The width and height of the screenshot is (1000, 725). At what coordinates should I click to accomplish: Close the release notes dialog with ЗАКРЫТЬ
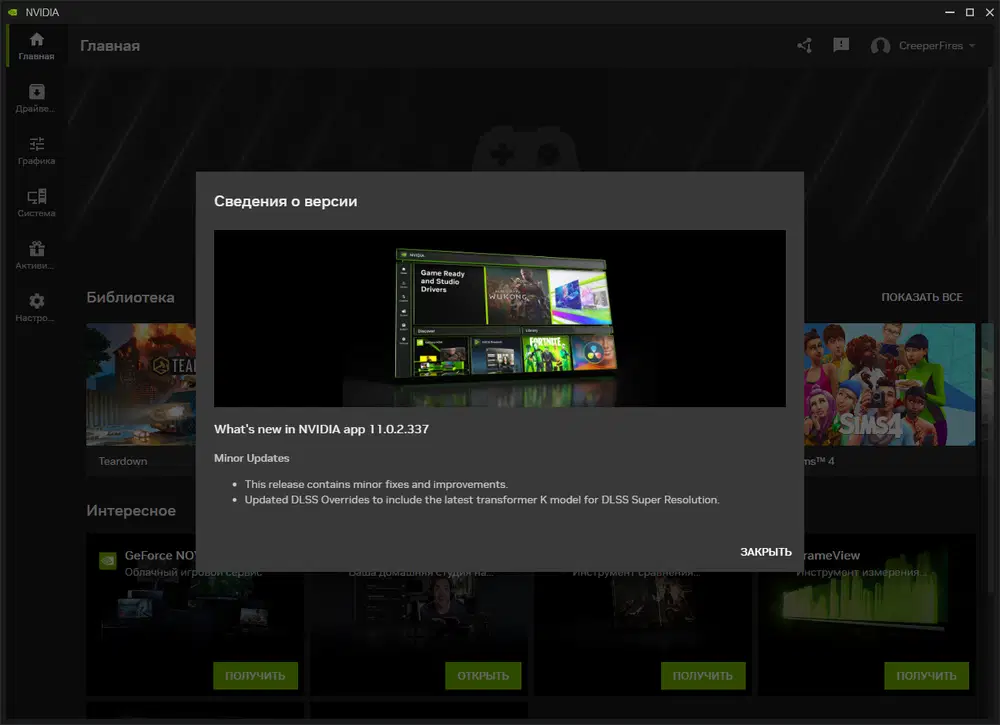pyautogui.click(x=765, y=552)
